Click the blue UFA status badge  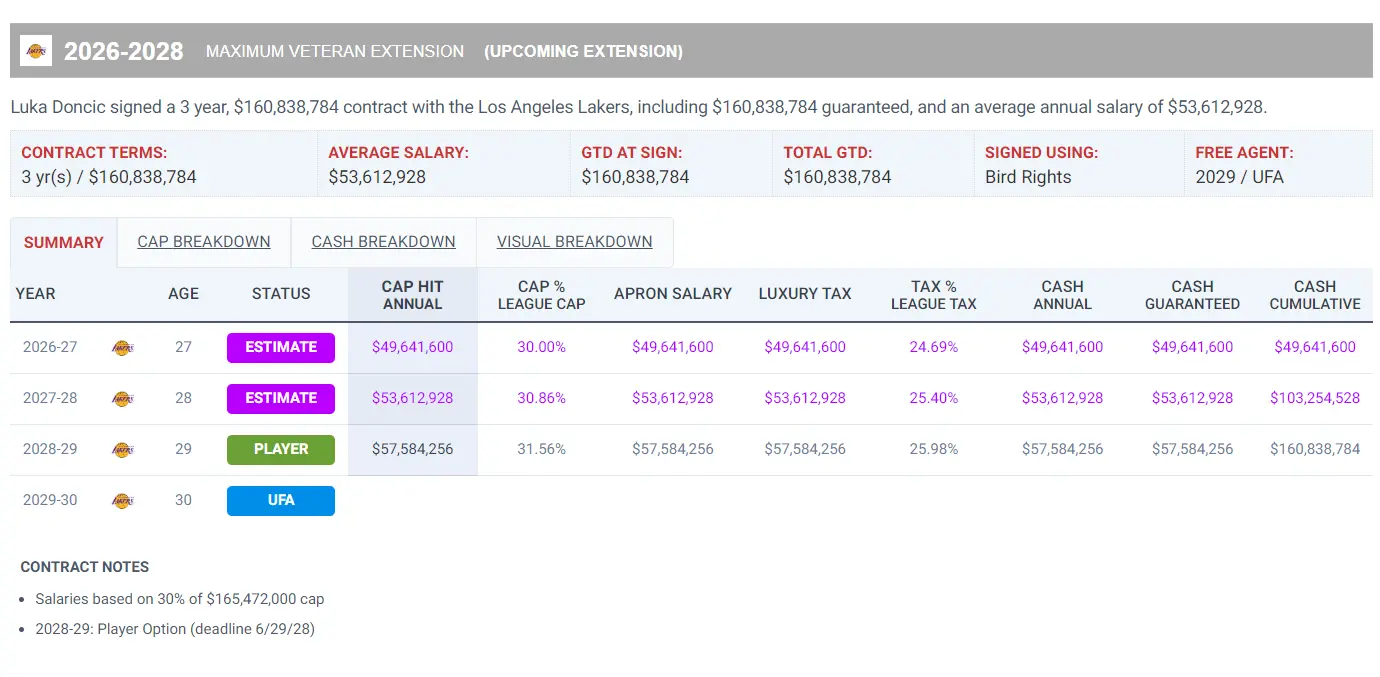tap(281, 500)
